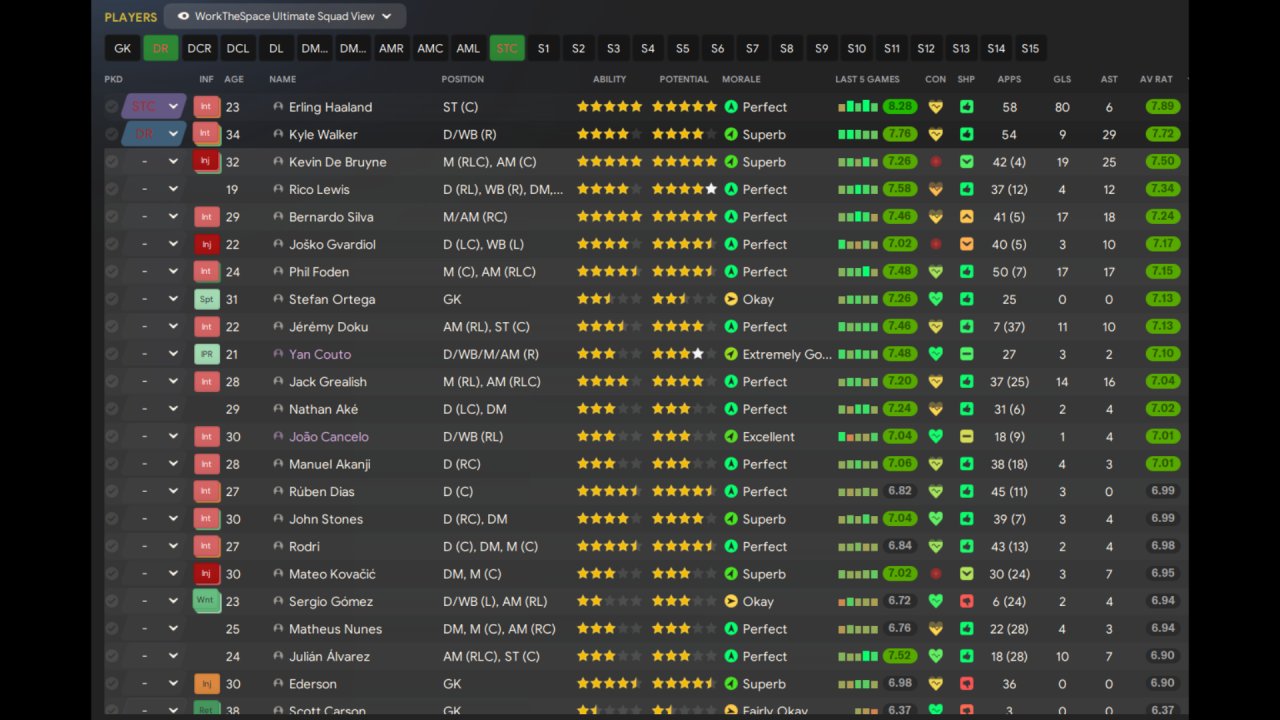Click the Inj injury badge for Kevin De Bruyne
Viewport: 1280px width, 720px height.
point(207,162)
